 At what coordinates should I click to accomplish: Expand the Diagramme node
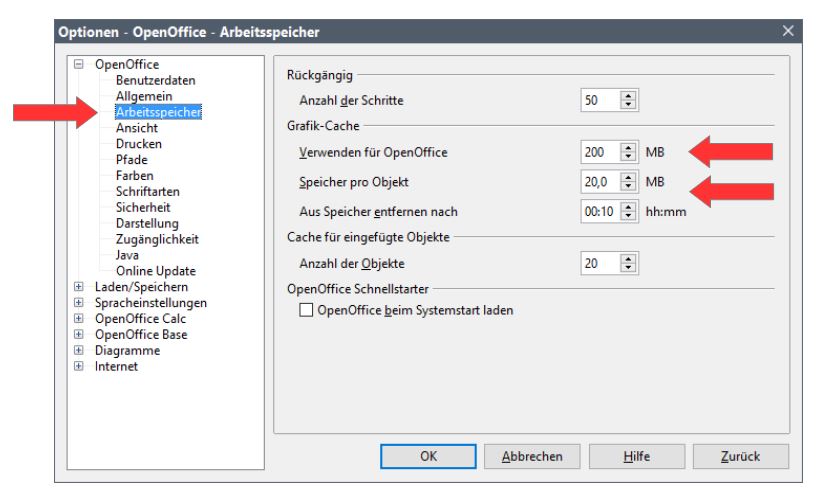click(79, 350)
